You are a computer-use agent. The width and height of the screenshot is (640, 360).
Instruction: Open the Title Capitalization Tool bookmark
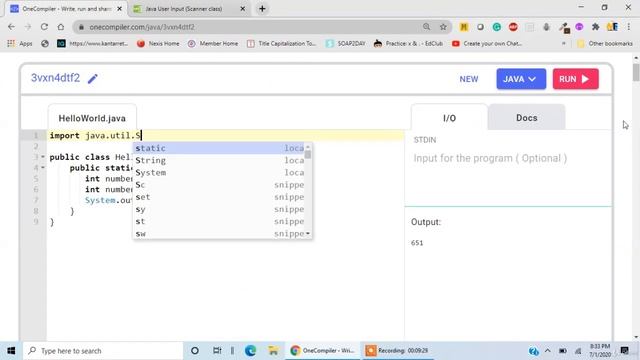(x=282, y=43)
